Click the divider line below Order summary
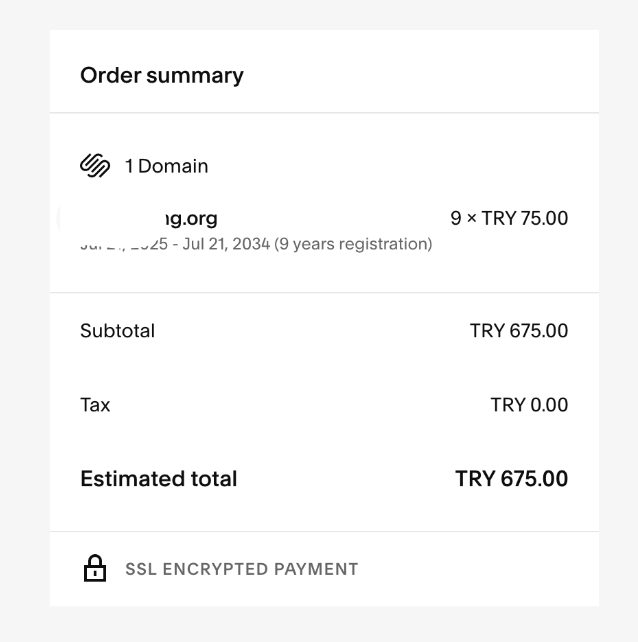The width and height of the screenshot is (638, 642). click(x=324, y=113)
